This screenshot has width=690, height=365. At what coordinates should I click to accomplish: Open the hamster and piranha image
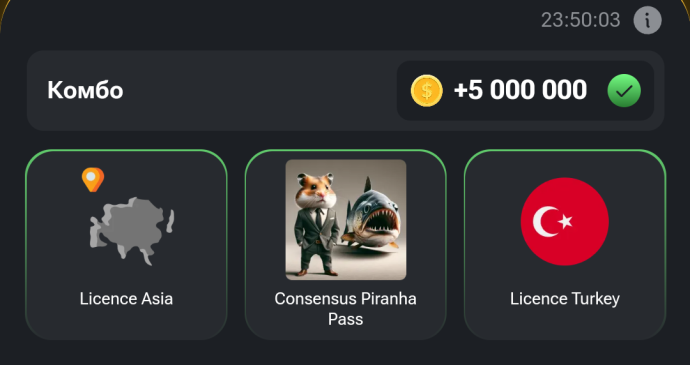tap(346, 220)
